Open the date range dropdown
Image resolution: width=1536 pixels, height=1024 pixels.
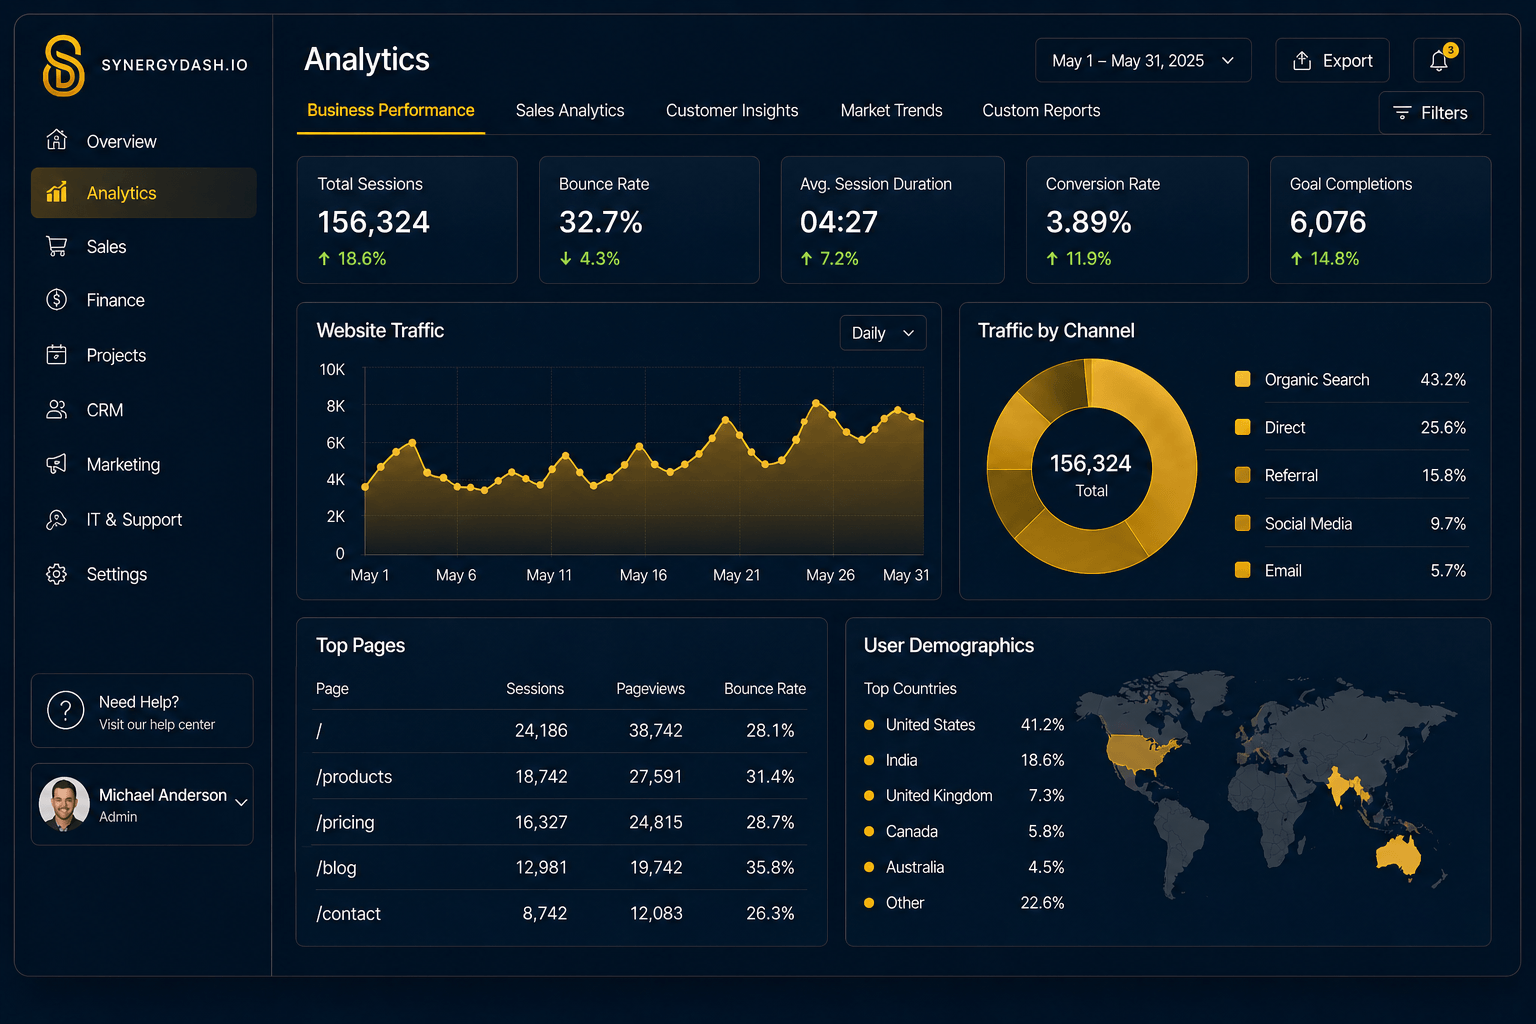point(1143,60)
